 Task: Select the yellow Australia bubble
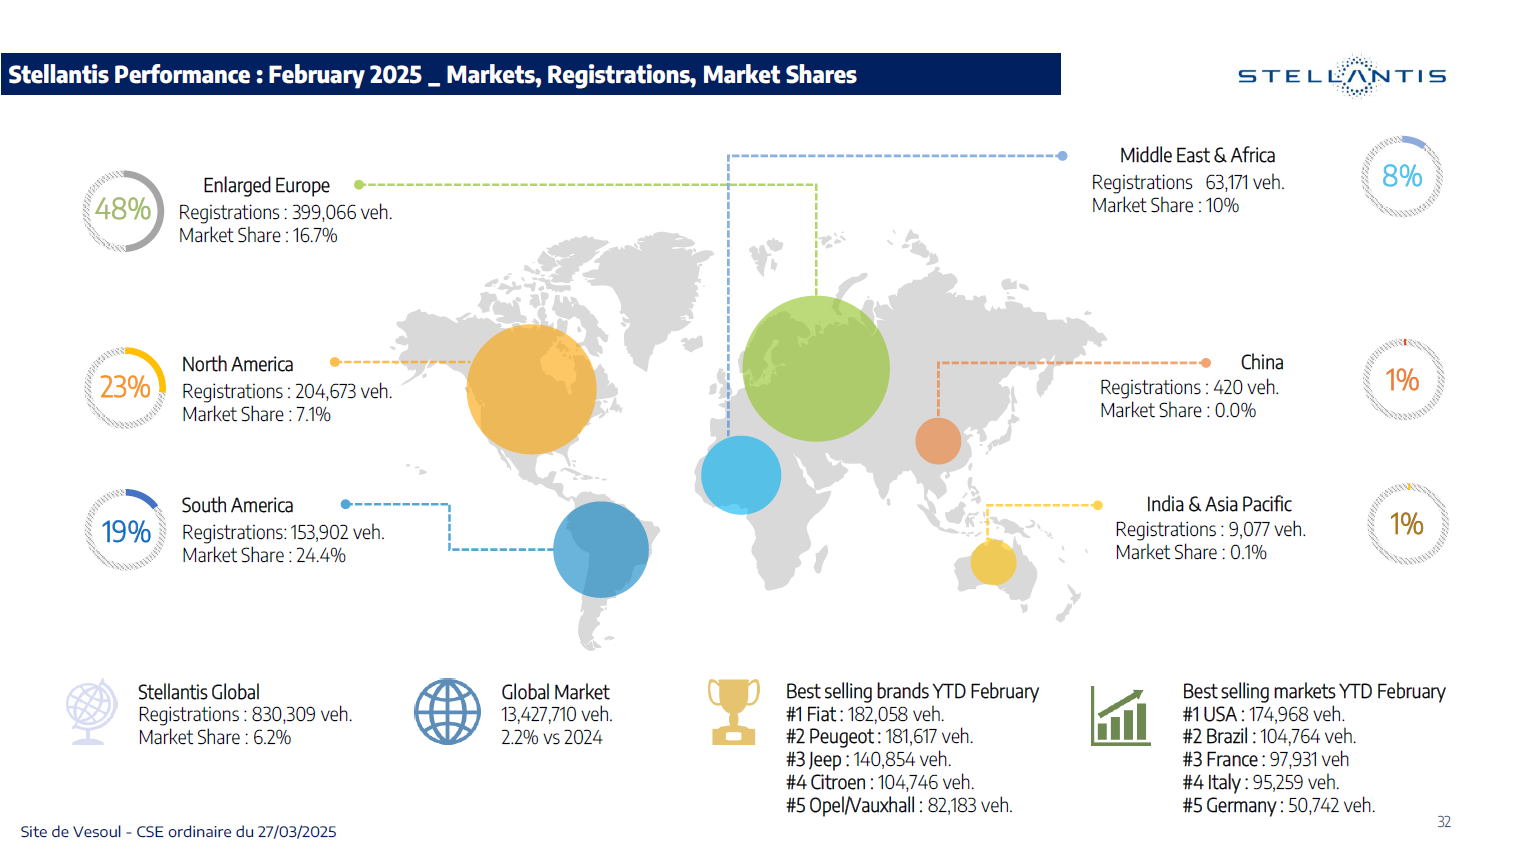(x=993, y=562)
